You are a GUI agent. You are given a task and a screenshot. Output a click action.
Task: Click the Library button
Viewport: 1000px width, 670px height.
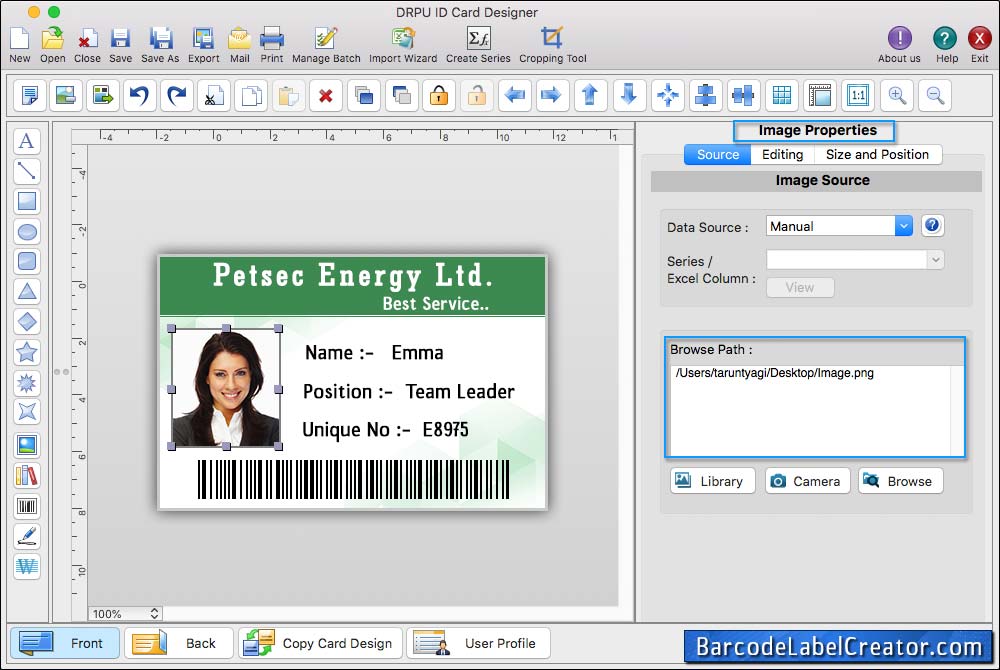[712, 481]
